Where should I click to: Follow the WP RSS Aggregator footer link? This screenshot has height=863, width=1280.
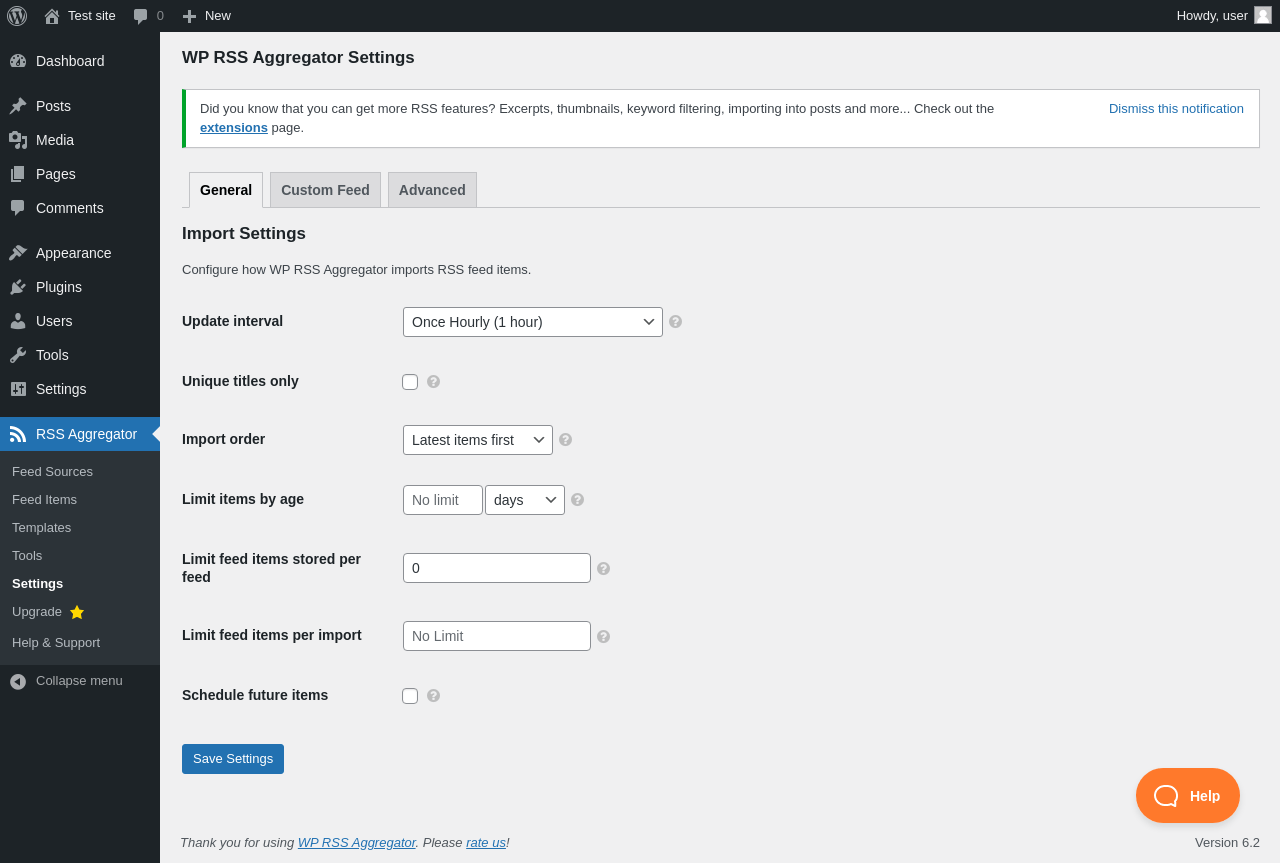tap(357, 843)
